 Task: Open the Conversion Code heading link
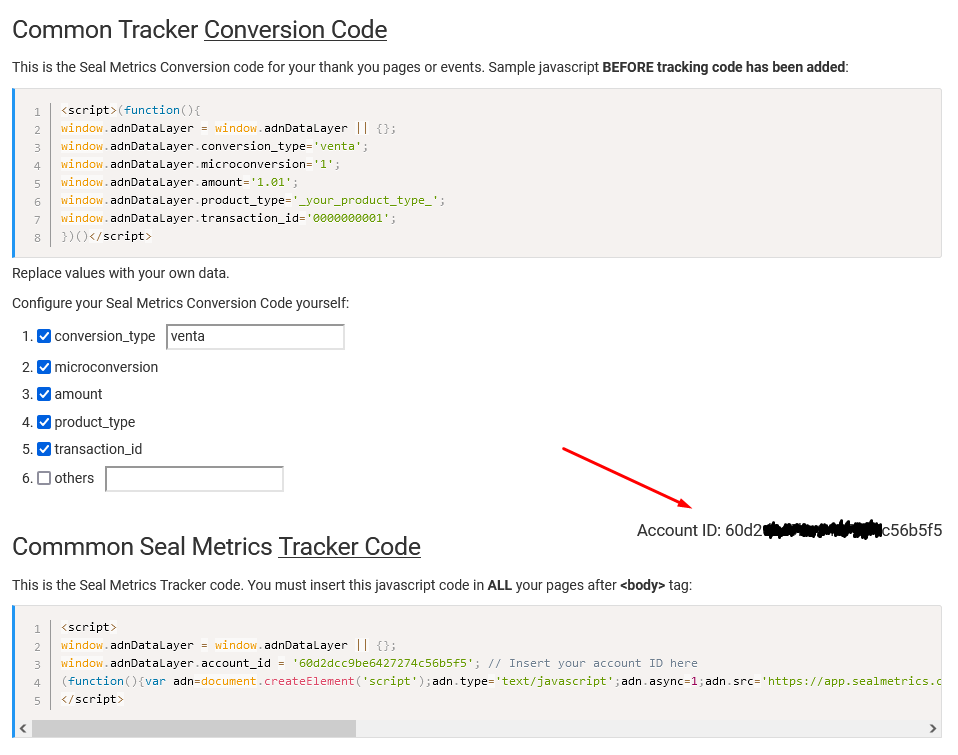(x=296, y=30)
